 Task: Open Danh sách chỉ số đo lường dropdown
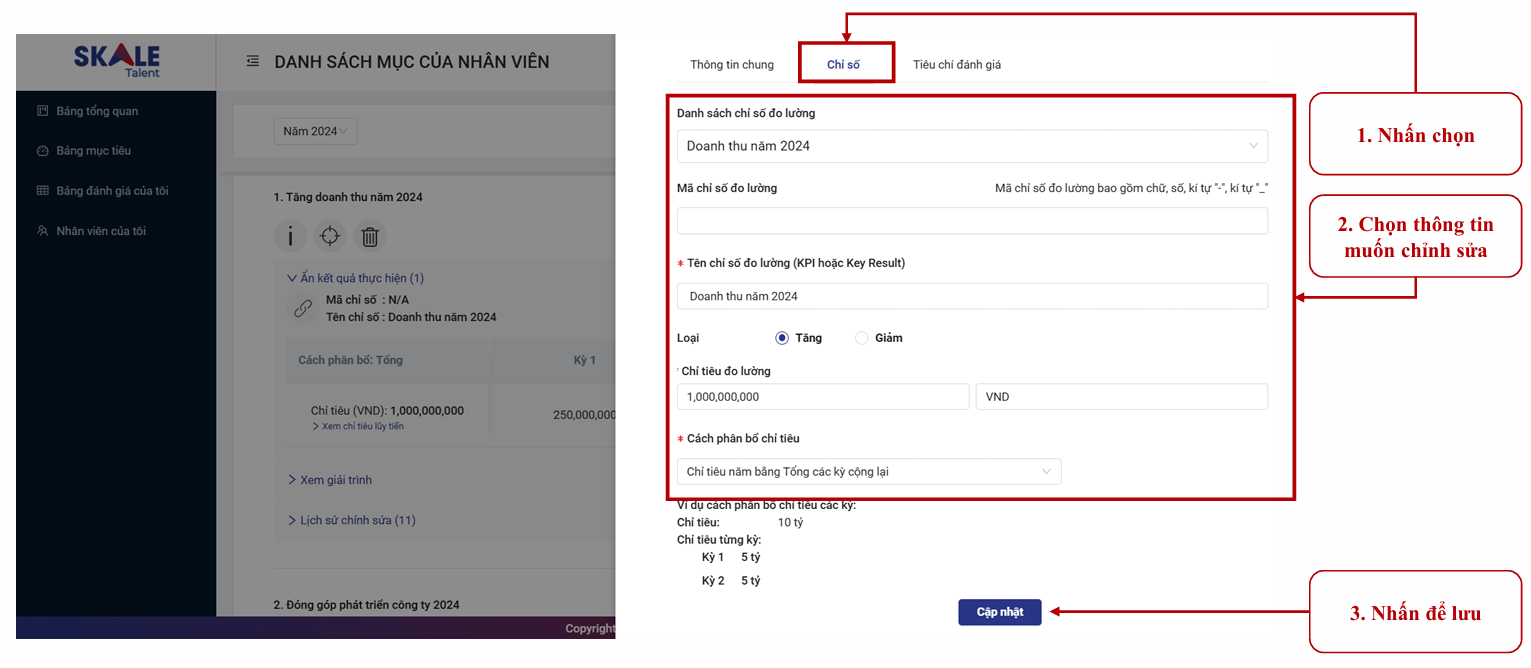click(x=971, y=146)
